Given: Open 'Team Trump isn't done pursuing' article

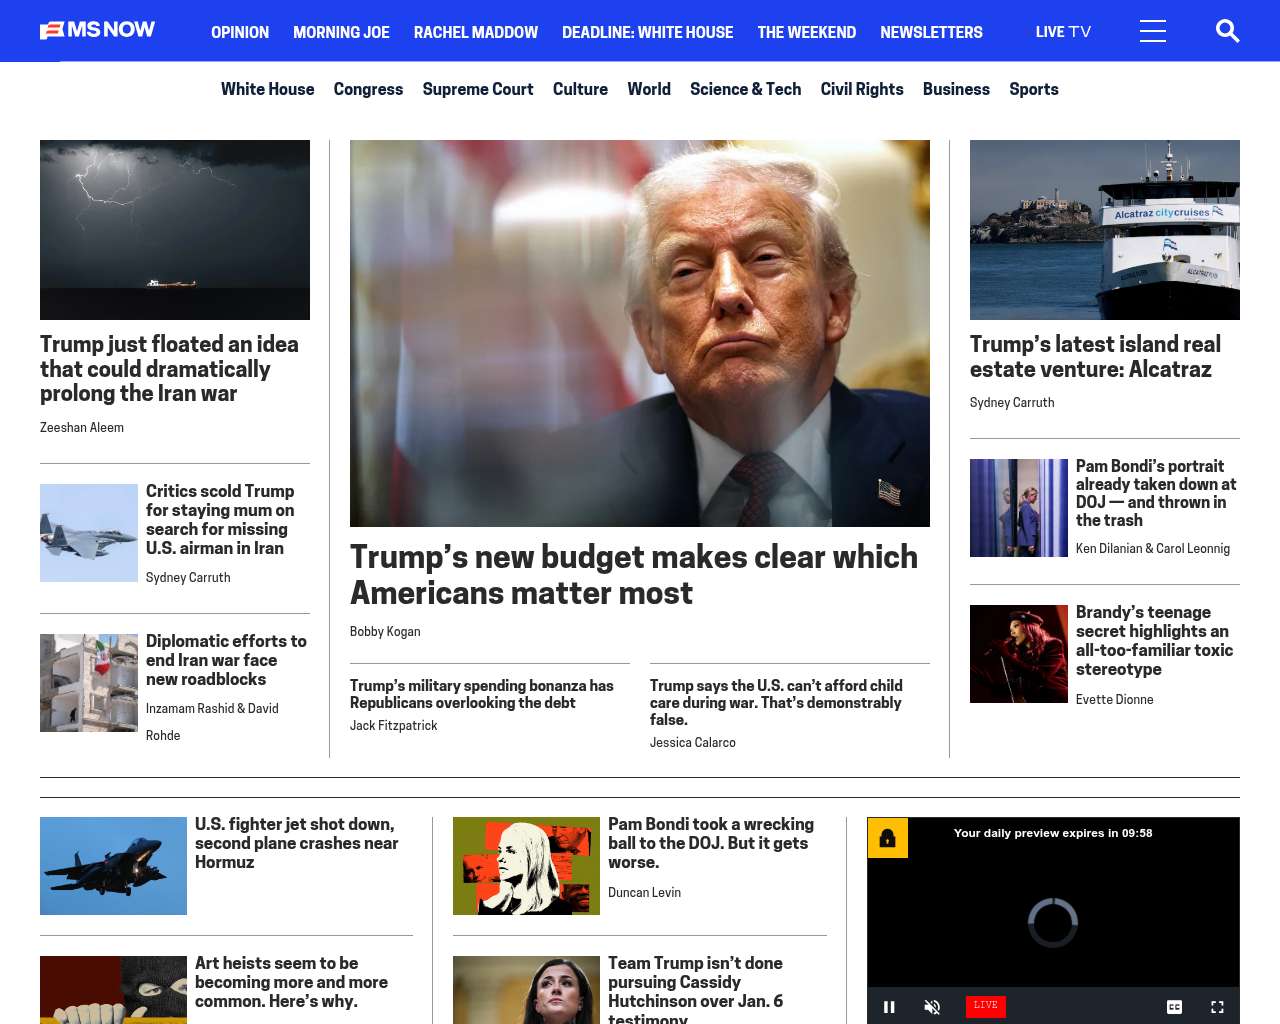Looking at the screenshot, I should coord(696,990).
